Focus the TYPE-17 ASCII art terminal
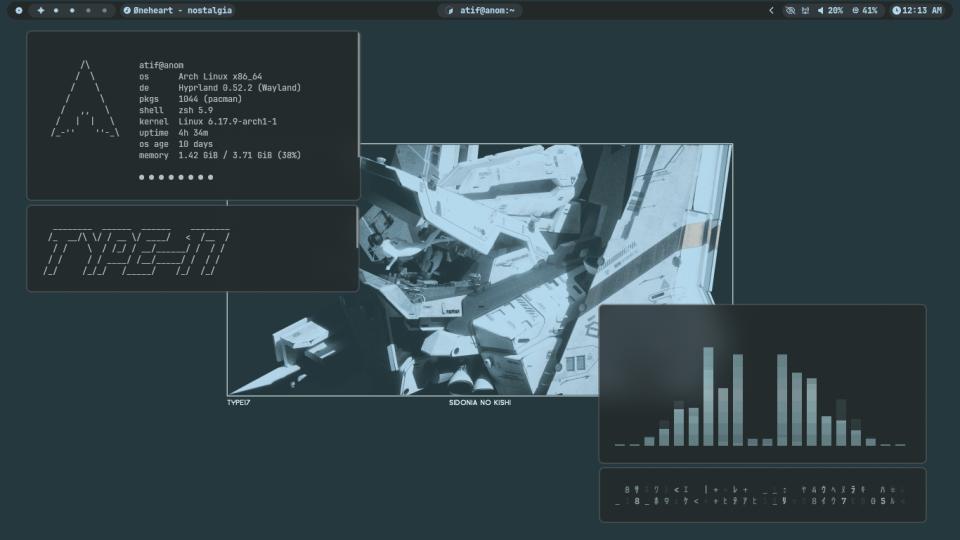Viewport: 960px width, 540px height. 193,248
